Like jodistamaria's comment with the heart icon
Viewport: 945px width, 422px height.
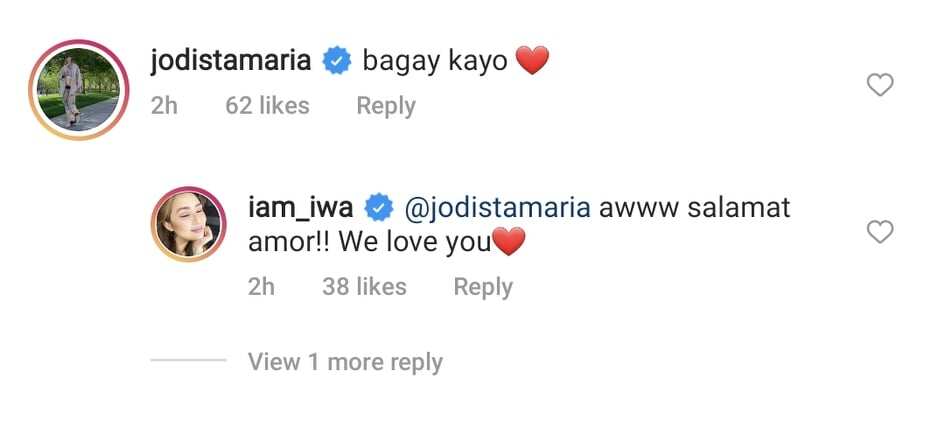[x=880, y=85]
